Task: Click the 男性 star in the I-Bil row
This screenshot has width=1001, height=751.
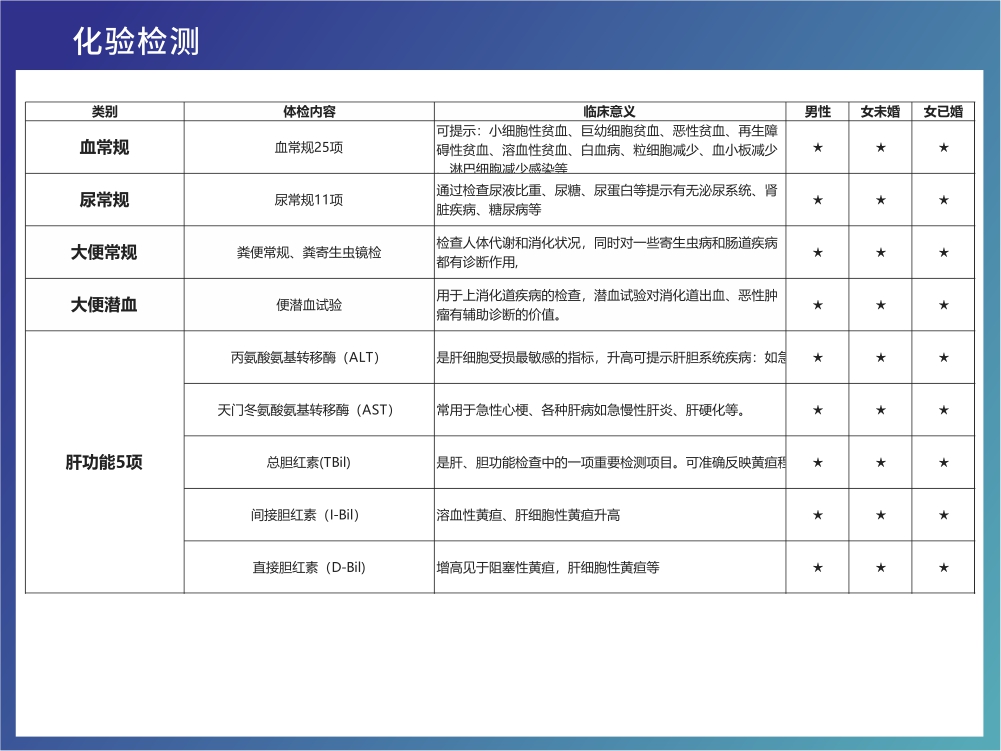Action: 817,515
